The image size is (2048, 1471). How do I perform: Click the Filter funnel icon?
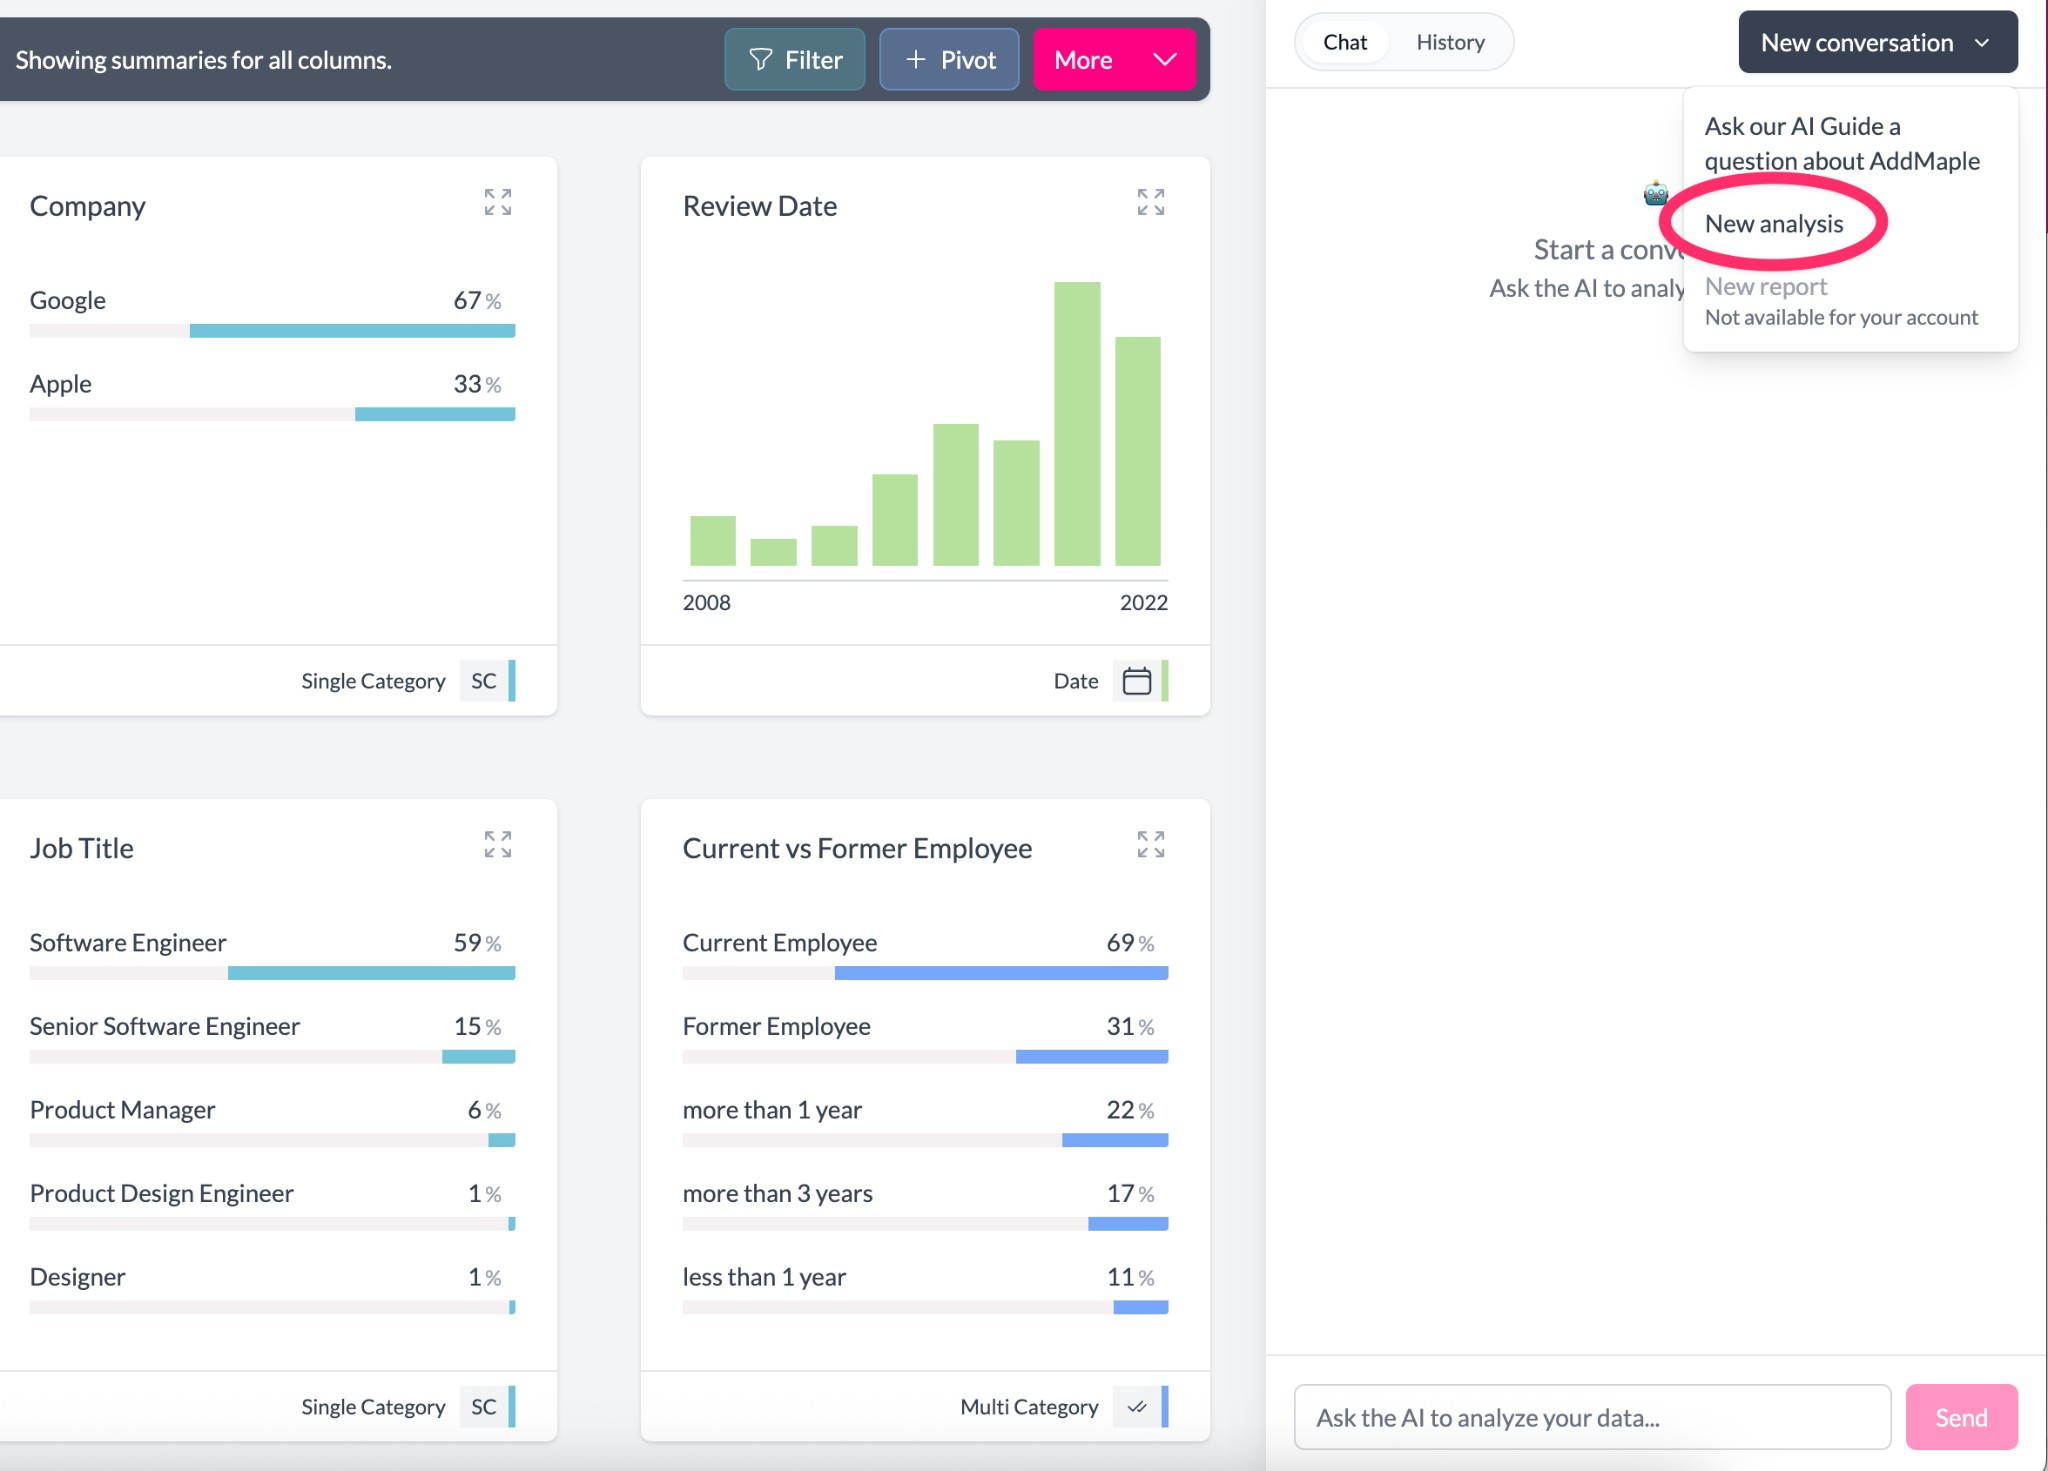point(760,59)
